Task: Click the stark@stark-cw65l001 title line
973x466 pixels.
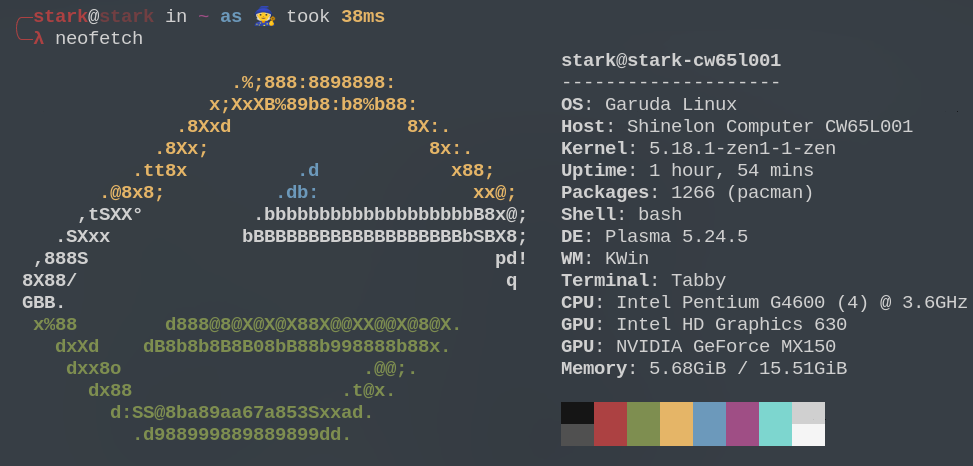Action: [671, 61]
